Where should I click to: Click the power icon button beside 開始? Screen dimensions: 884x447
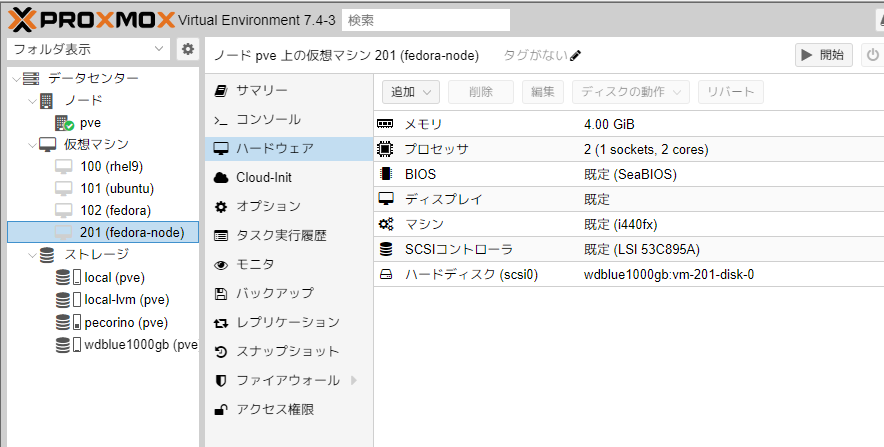pos(873,55)
